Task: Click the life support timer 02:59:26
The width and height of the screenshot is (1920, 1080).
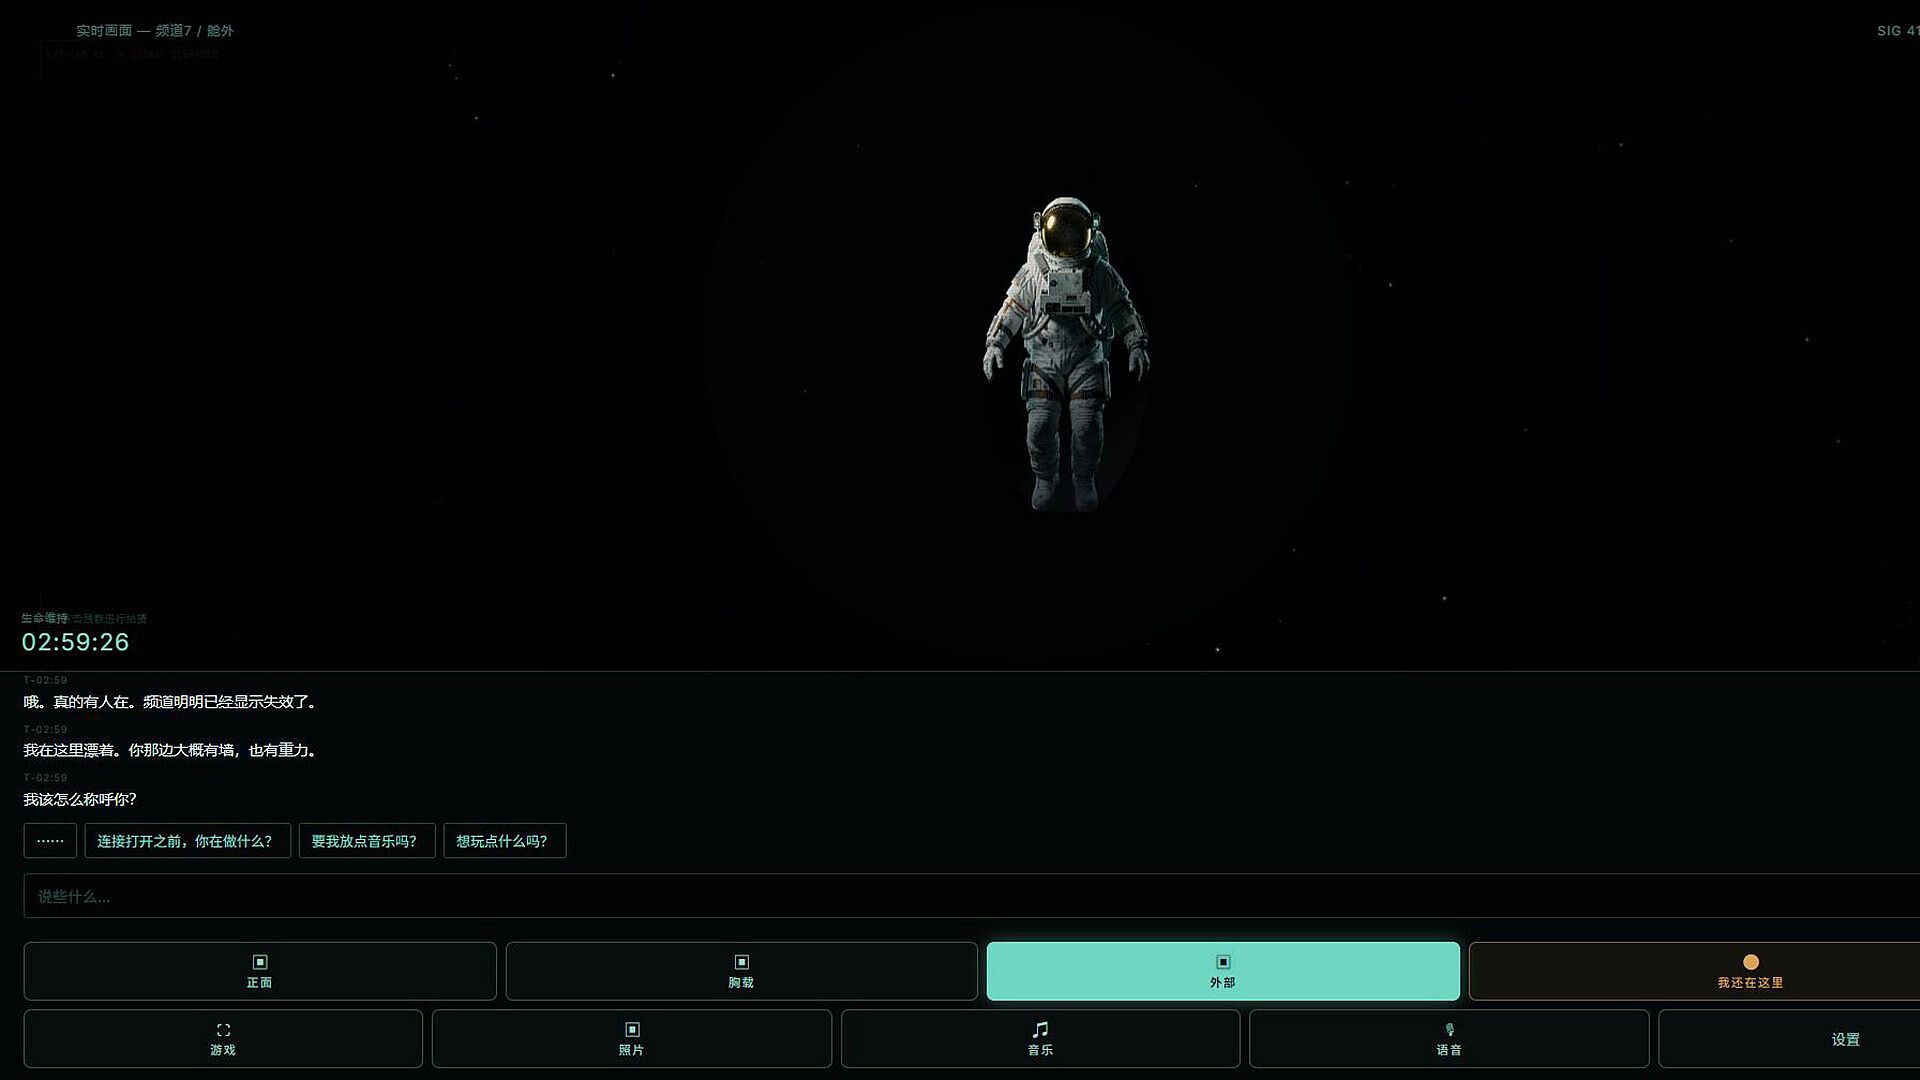Action: (x=76, y=642)
